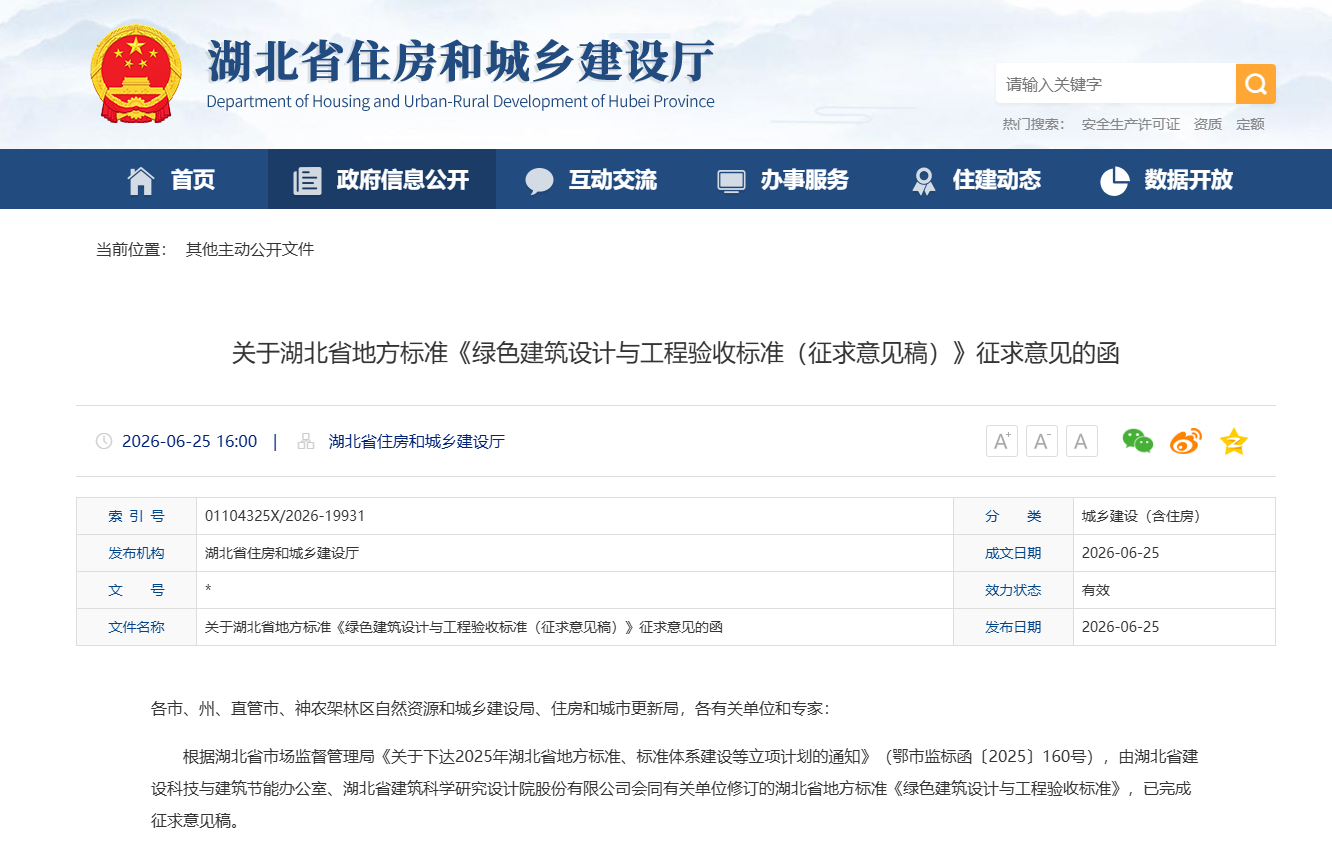Reset font size with plain A button
Viewport: 1332px width, 854px height.
pyautogui.click(x=1081, y=441)
